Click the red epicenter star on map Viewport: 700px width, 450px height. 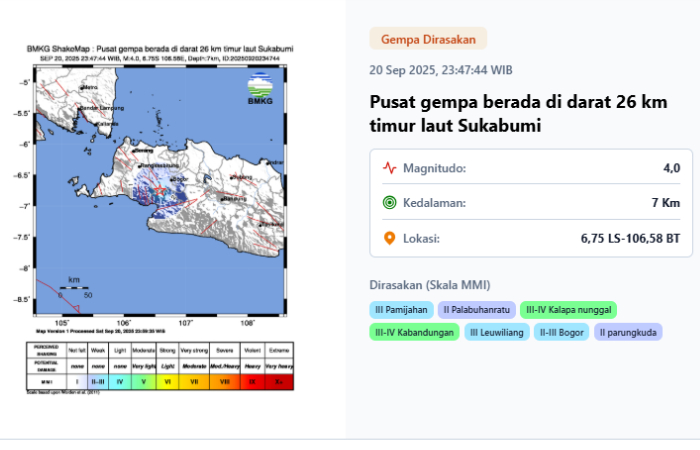pos(160,191)
